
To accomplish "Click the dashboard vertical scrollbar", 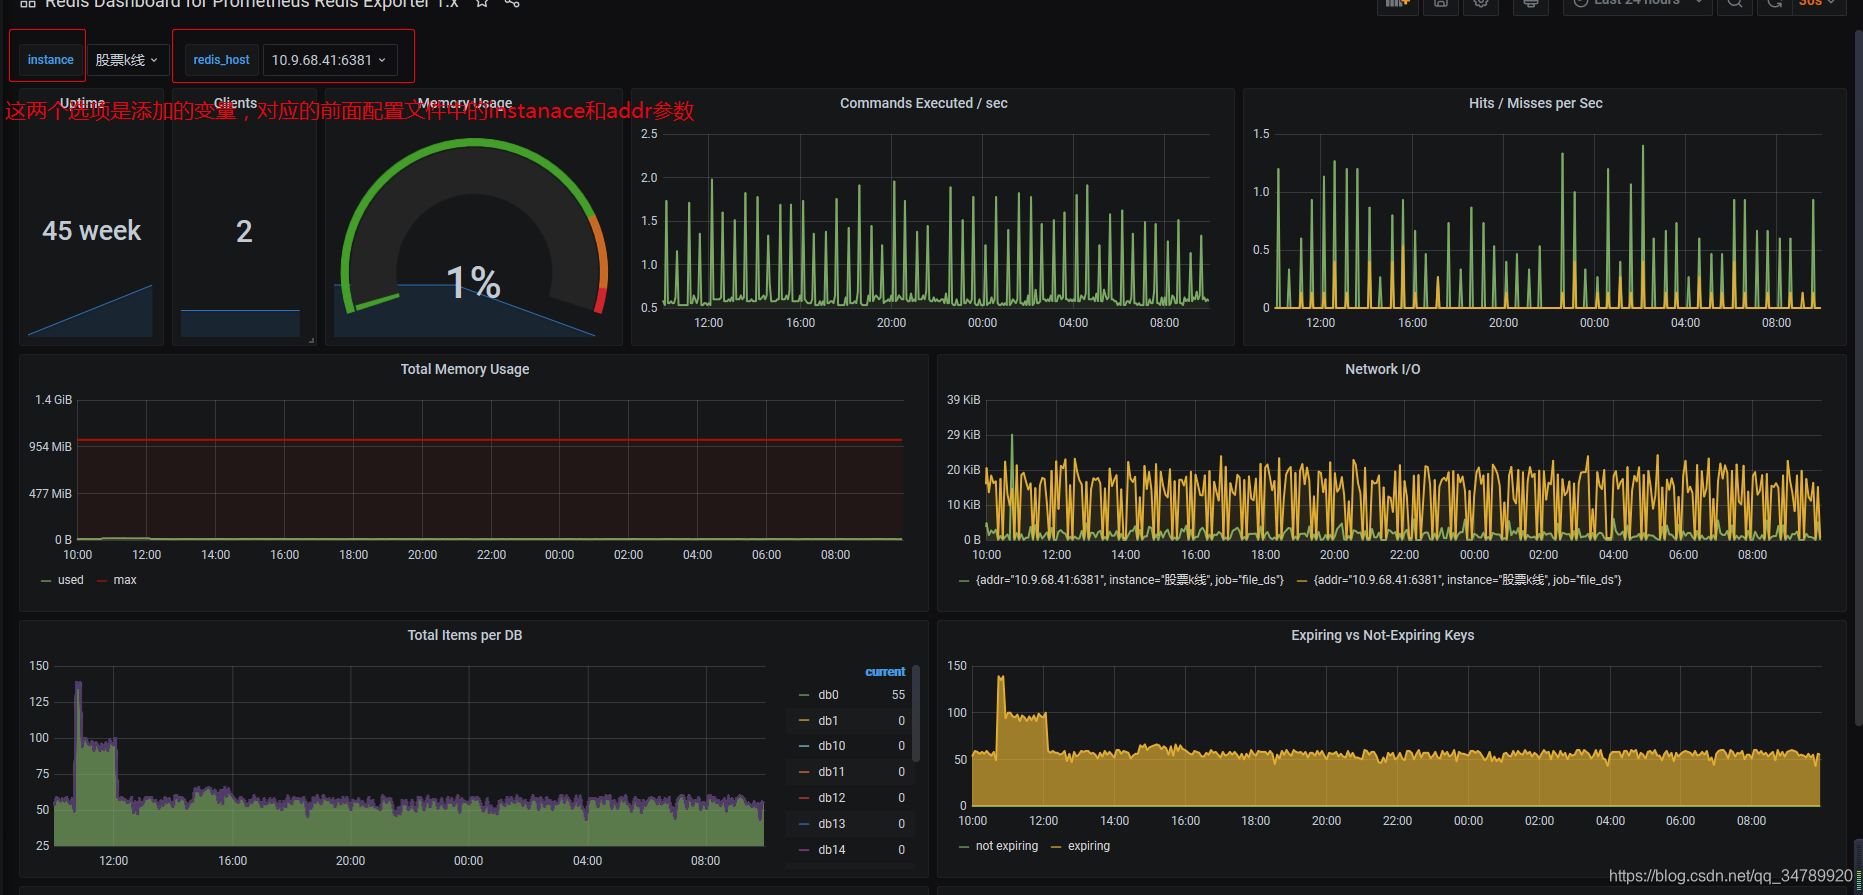I will point(1858,378).
